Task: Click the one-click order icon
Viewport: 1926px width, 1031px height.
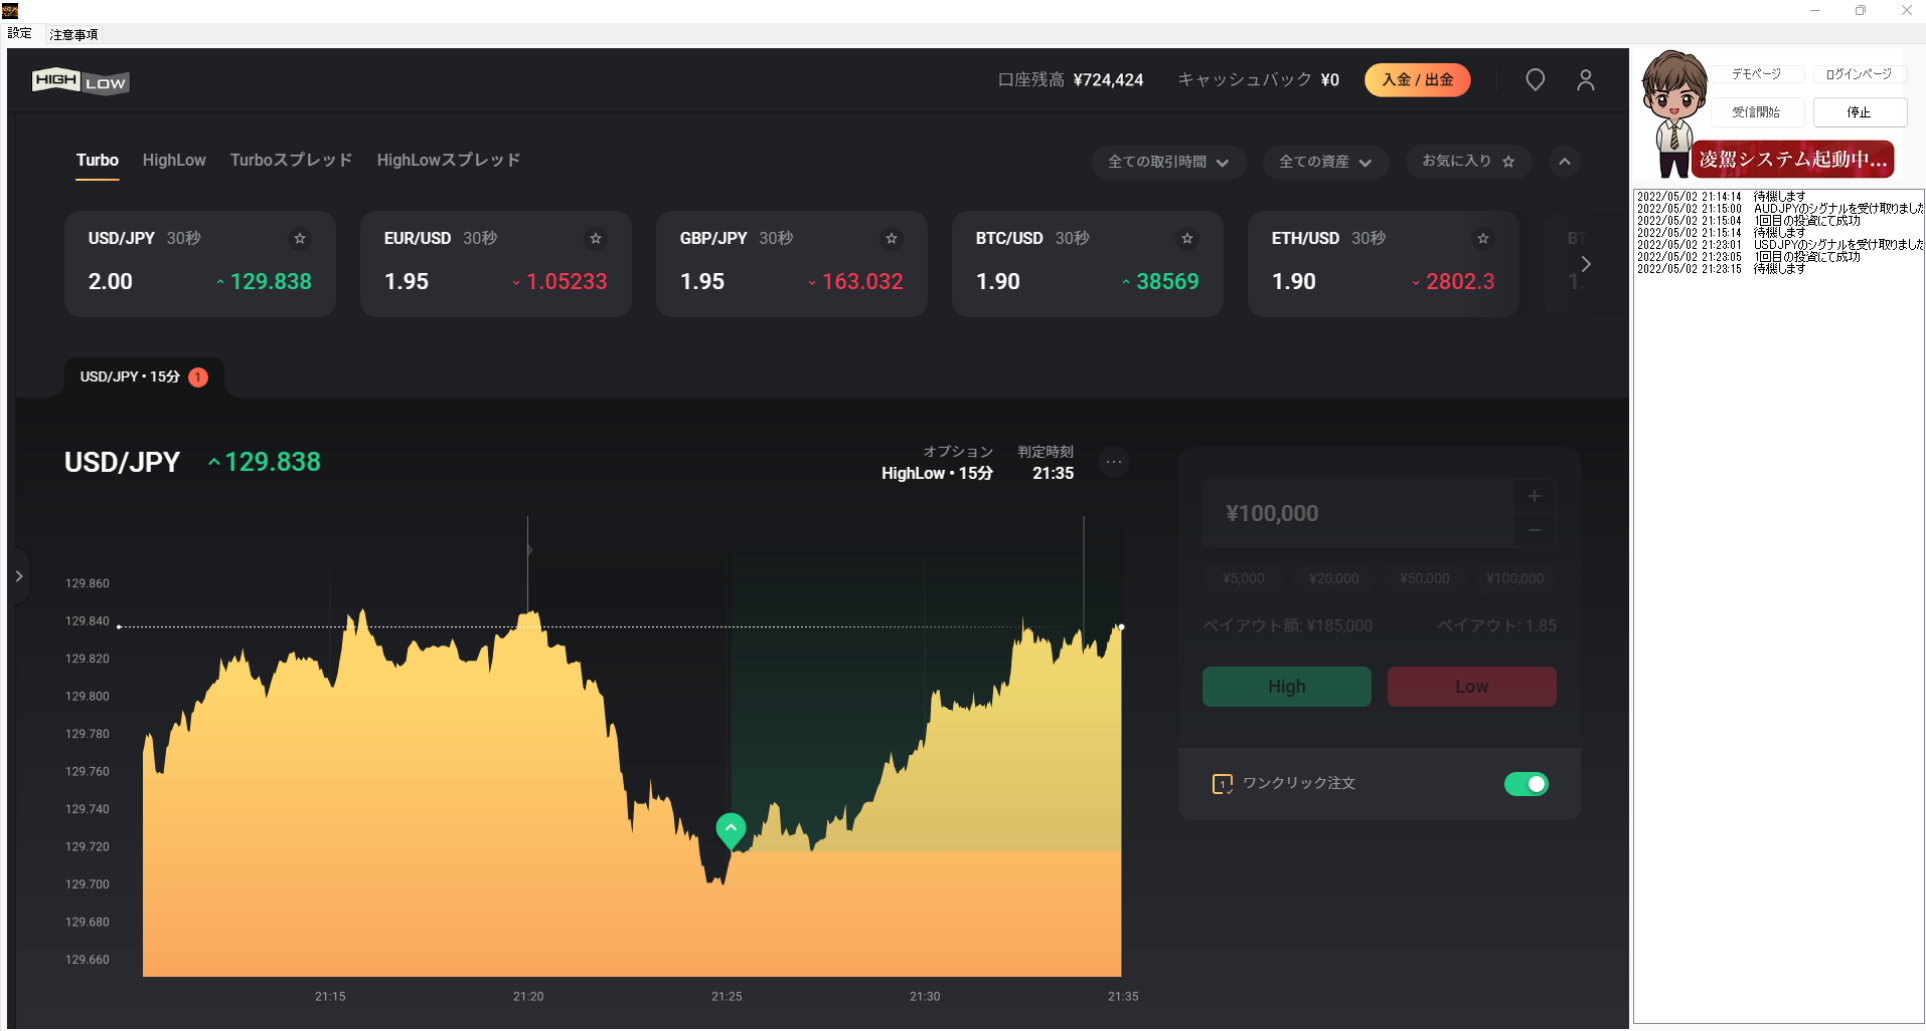Action: [x=1222, y=784]
